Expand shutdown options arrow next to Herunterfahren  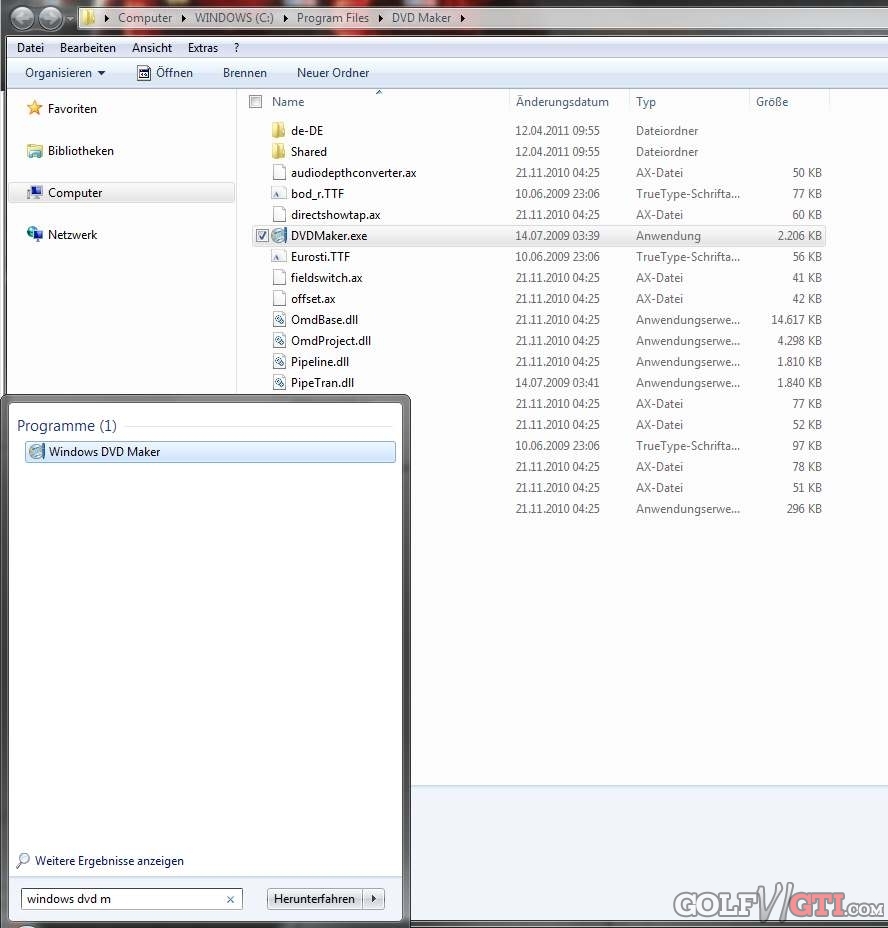point(374,898)
